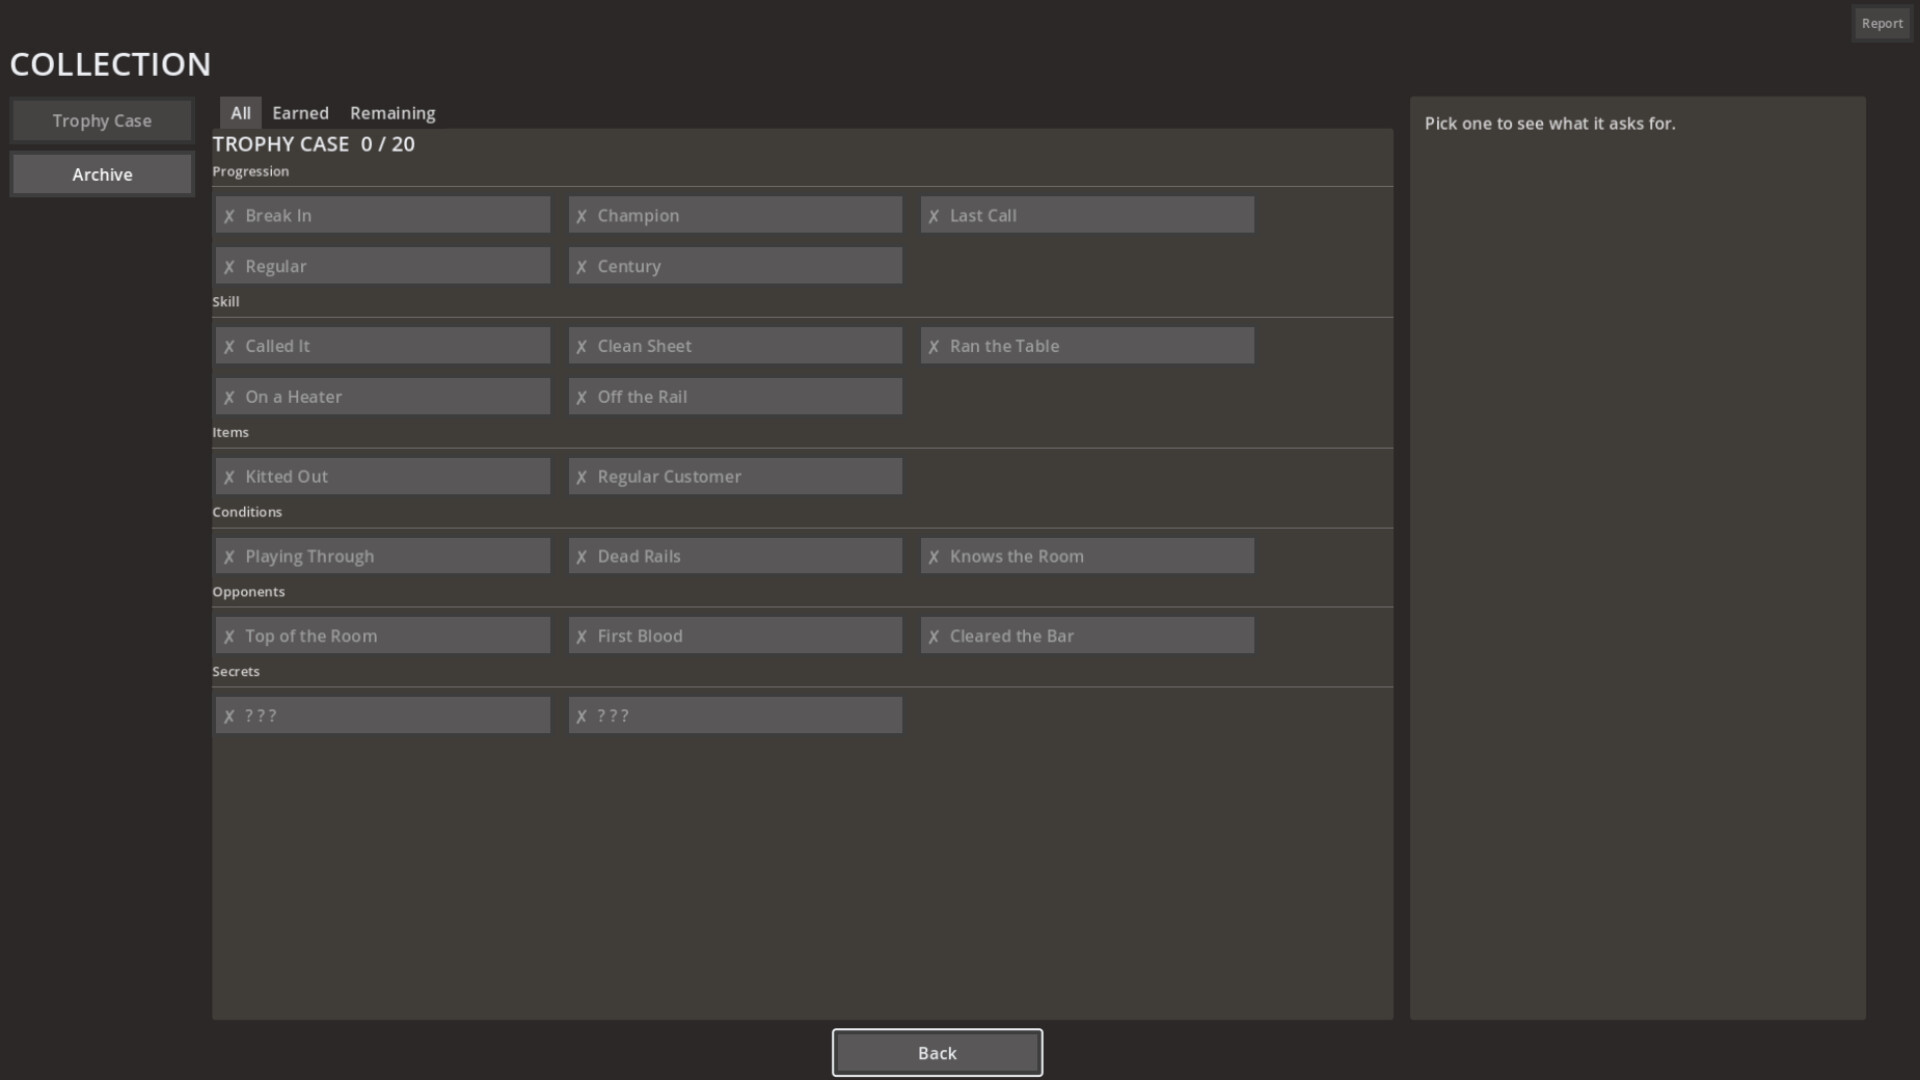Viewport: 1920px width, 1080px height.
Task: Select the Regular trophy entry
Action: (x=383, y=266)
